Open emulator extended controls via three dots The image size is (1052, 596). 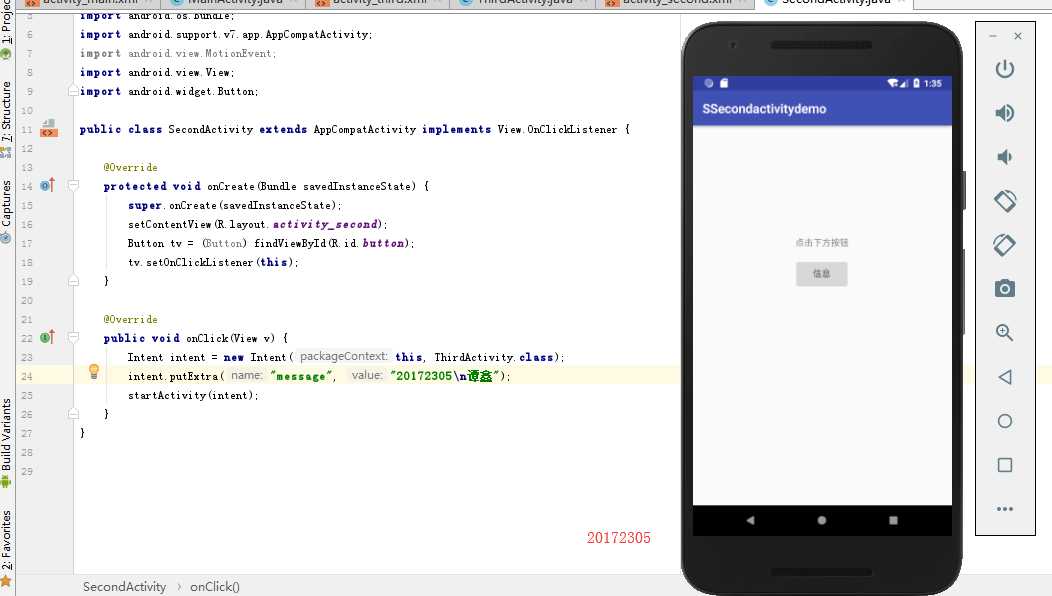(x=1004, y=509)
